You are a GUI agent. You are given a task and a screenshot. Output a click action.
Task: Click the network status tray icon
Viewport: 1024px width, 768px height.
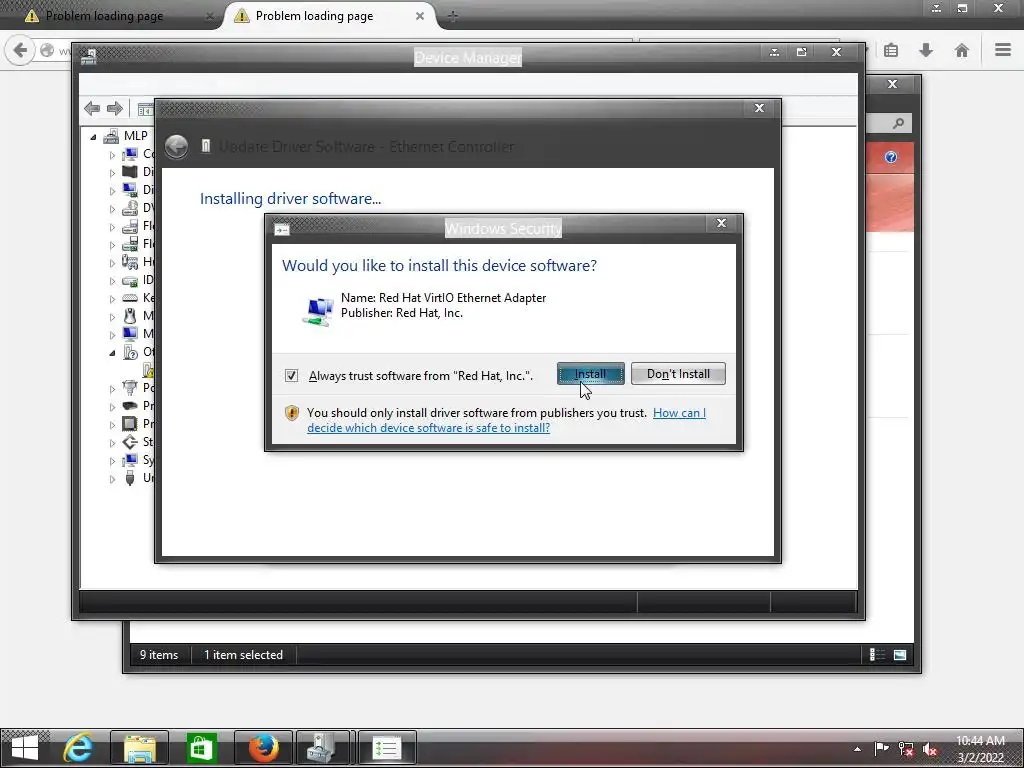coord(906,750)
